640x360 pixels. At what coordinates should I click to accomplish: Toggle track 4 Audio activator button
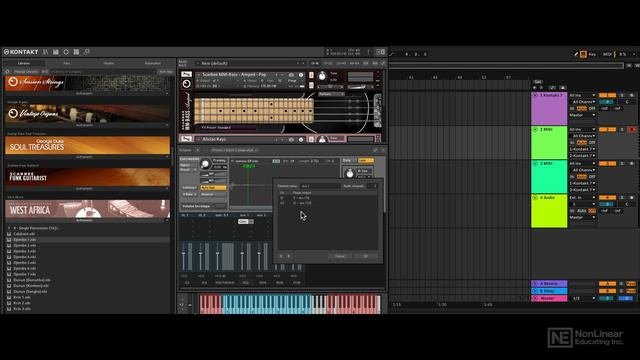click(607, 198)
